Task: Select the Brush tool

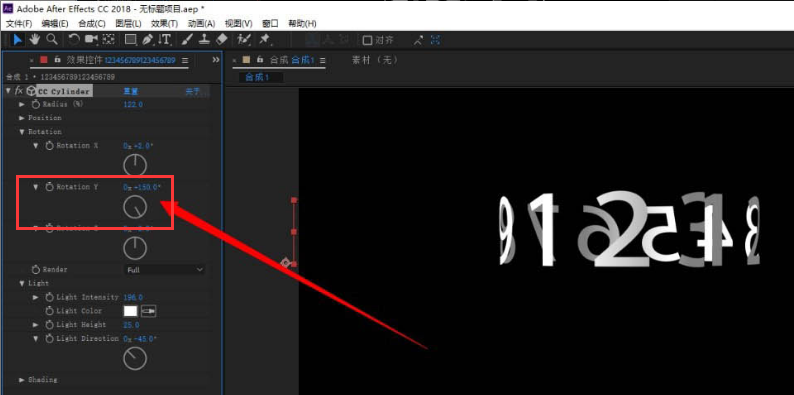Action: click(x=187, y=40)
